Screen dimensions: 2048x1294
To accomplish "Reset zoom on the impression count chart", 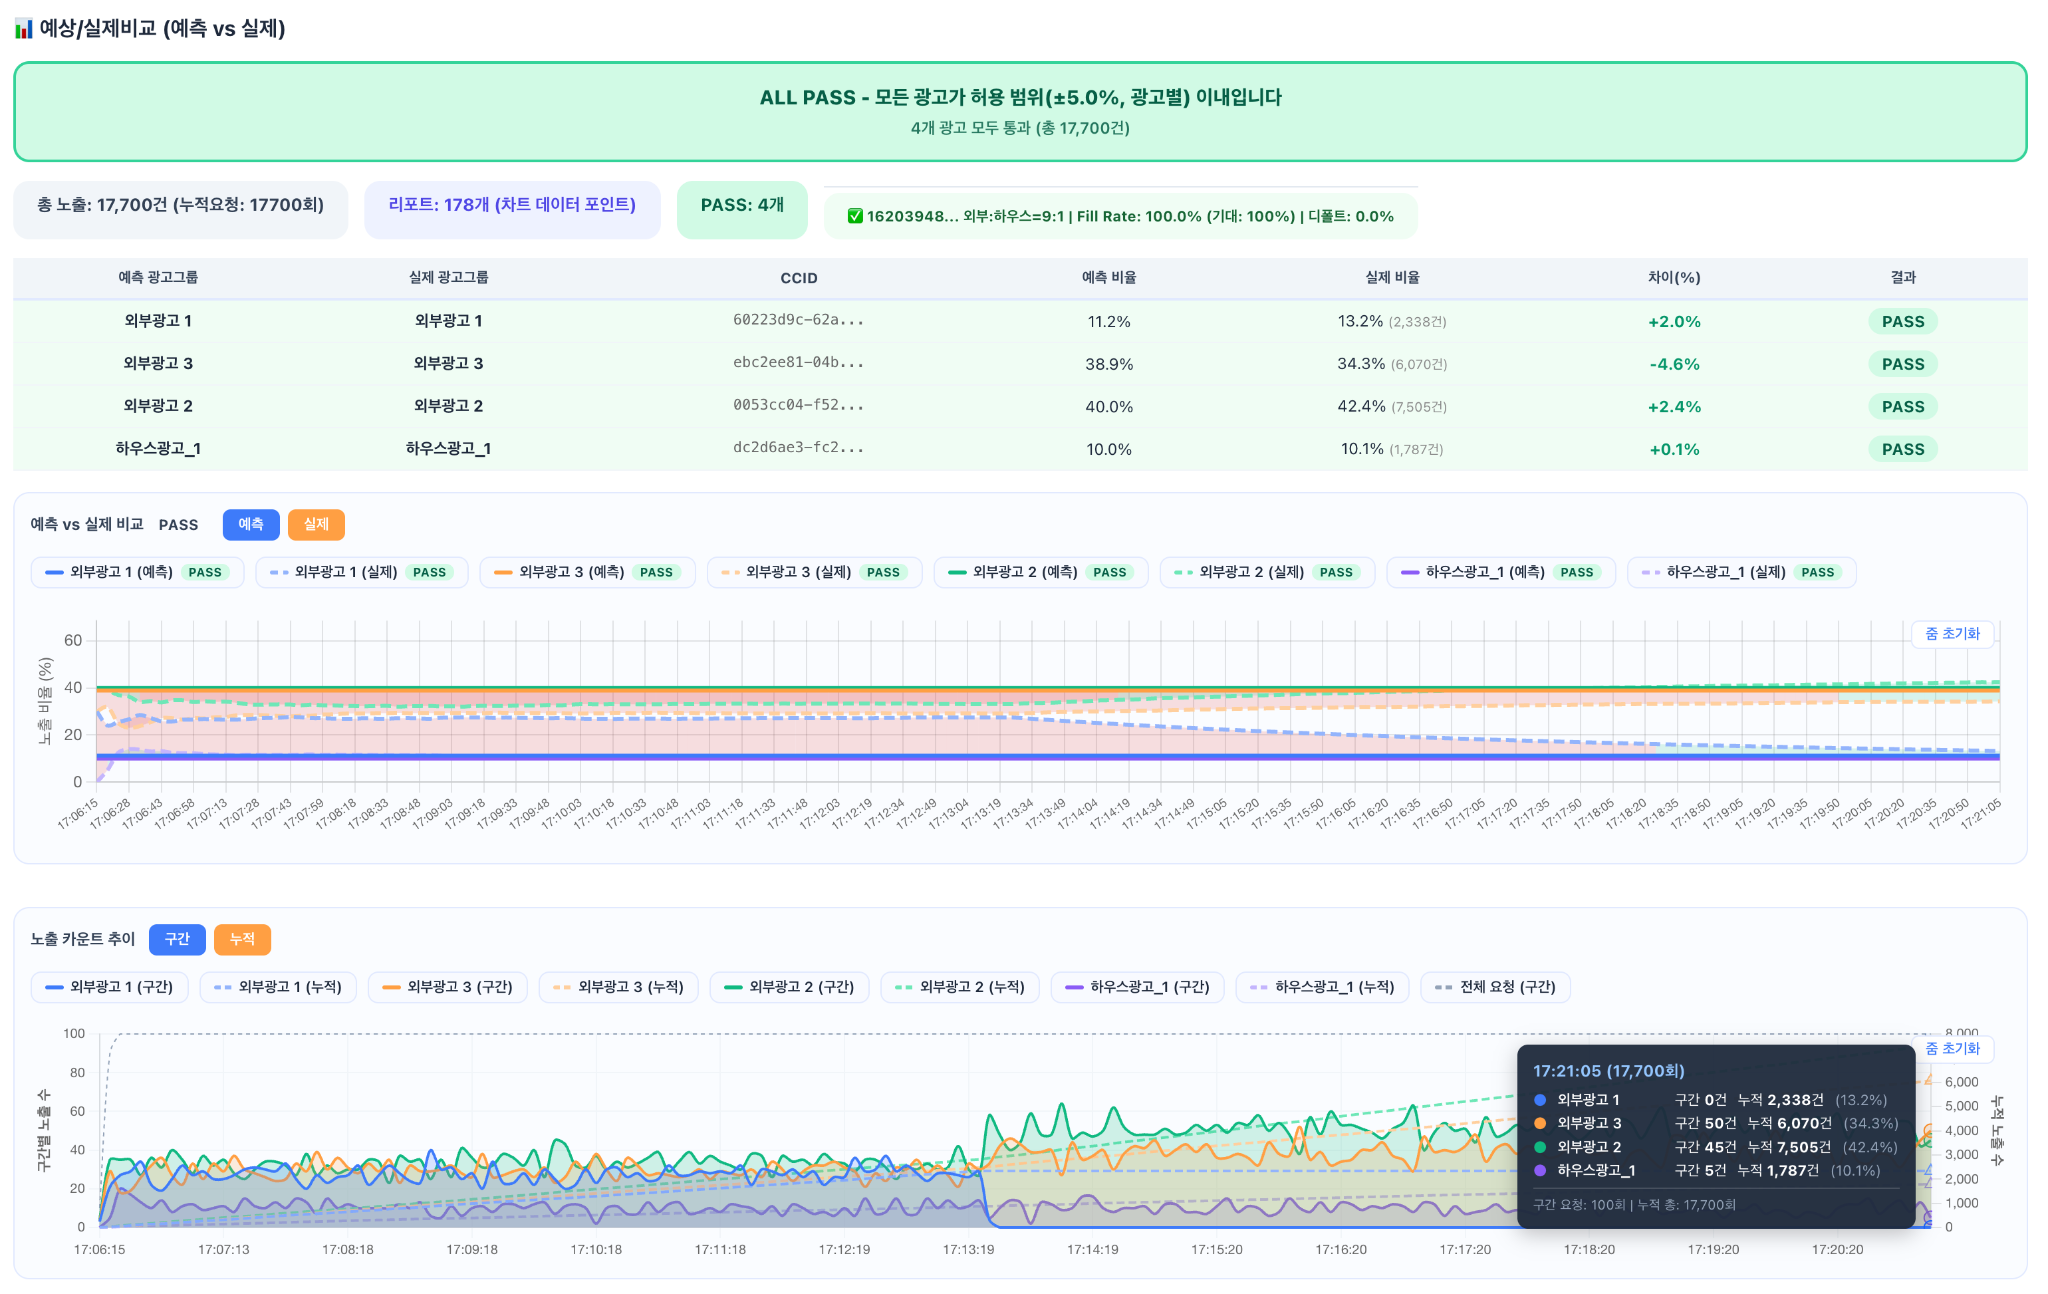I will [1952, 1049].
